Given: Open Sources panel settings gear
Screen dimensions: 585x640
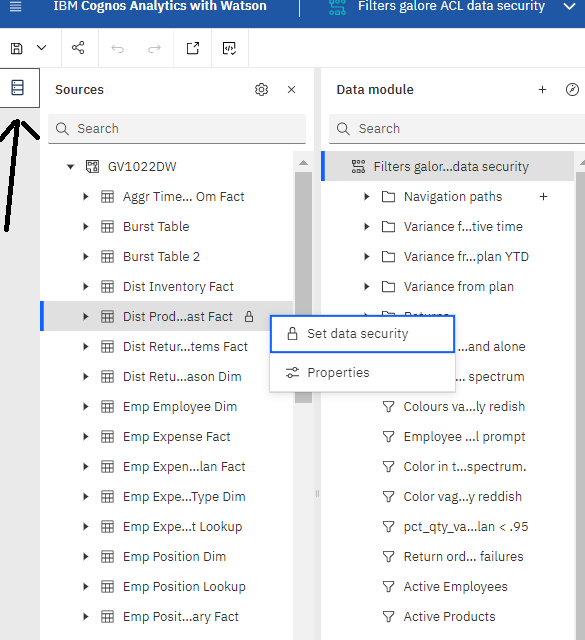Looking at the screenshot, I should (x=261, y=89).
